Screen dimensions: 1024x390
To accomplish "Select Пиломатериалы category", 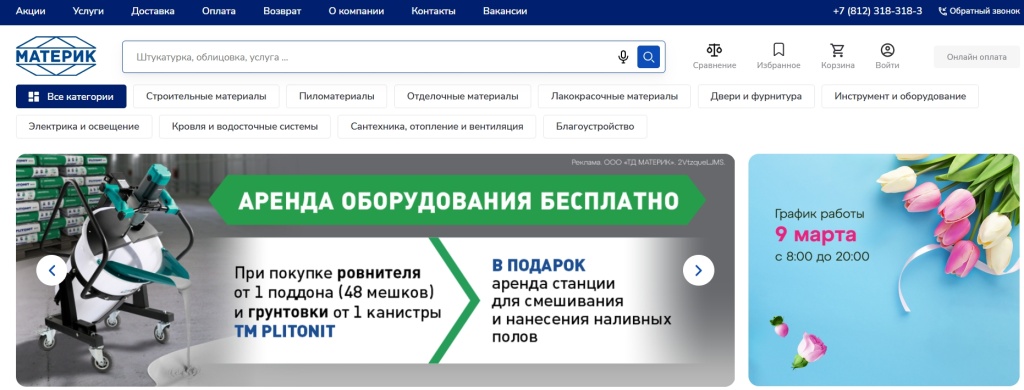I will (337, 97).
